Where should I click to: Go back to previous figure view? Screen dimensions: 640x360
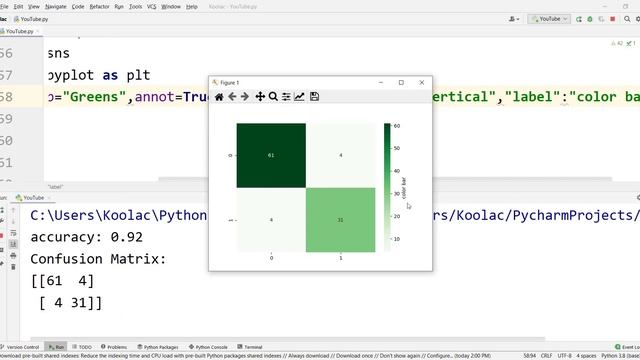(x=232, y=97)
